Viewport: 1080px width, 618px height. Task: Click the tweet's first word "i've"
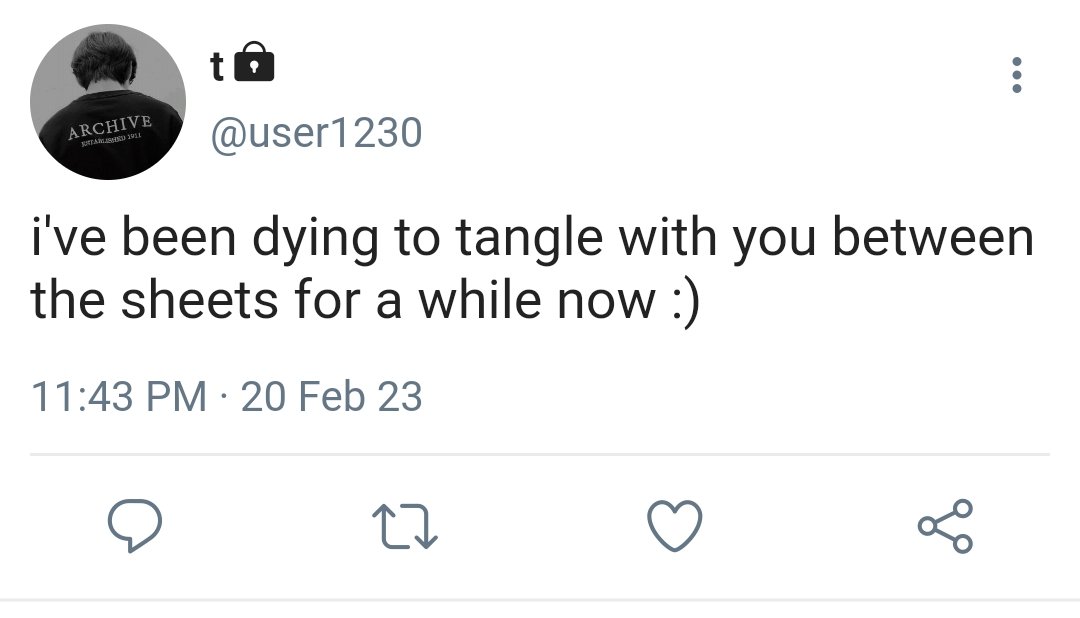(69, 237)
